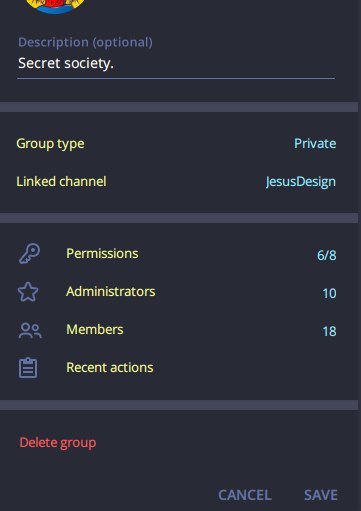The image size is (361, 511).
Task: Click the JesusDesign linked channel
Action: (x=301, y=182)
